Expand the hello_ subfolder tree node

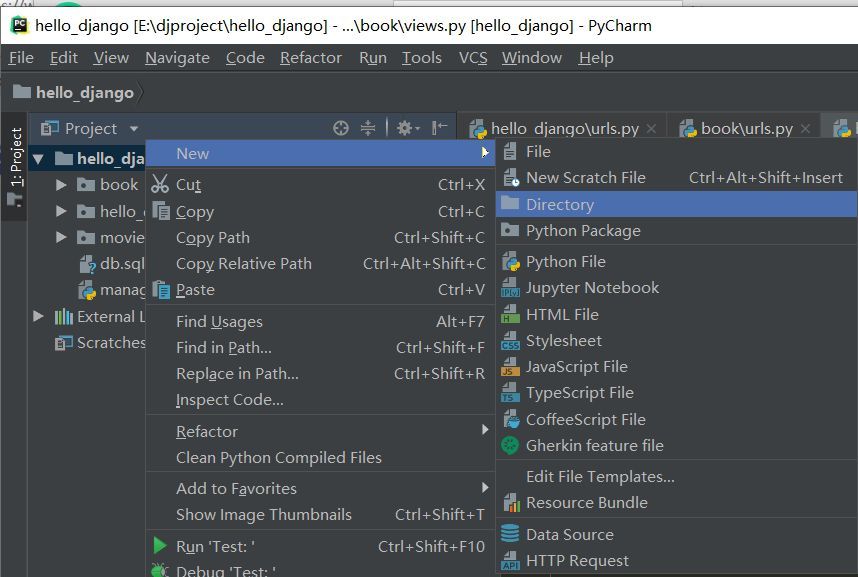click(x=61, y=211)
